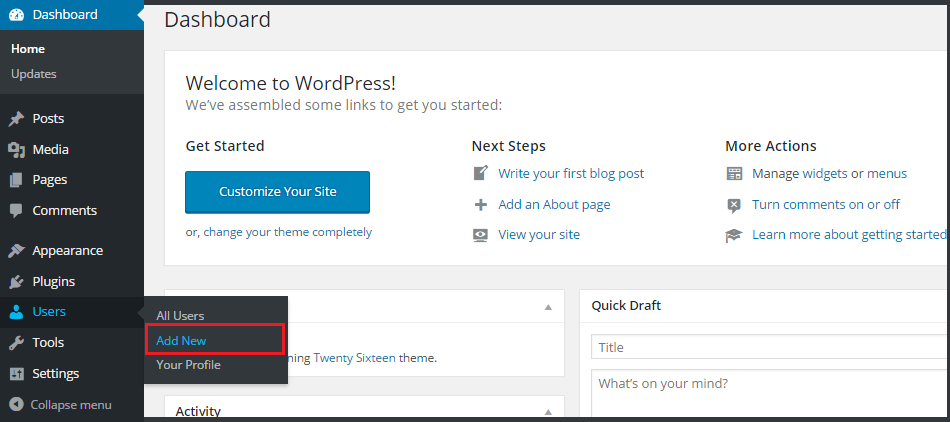Image resolution: width=950 pixels, height=422 pixels.
Task: Click the Settings sliders icon
Action: [x=16, y=374]
